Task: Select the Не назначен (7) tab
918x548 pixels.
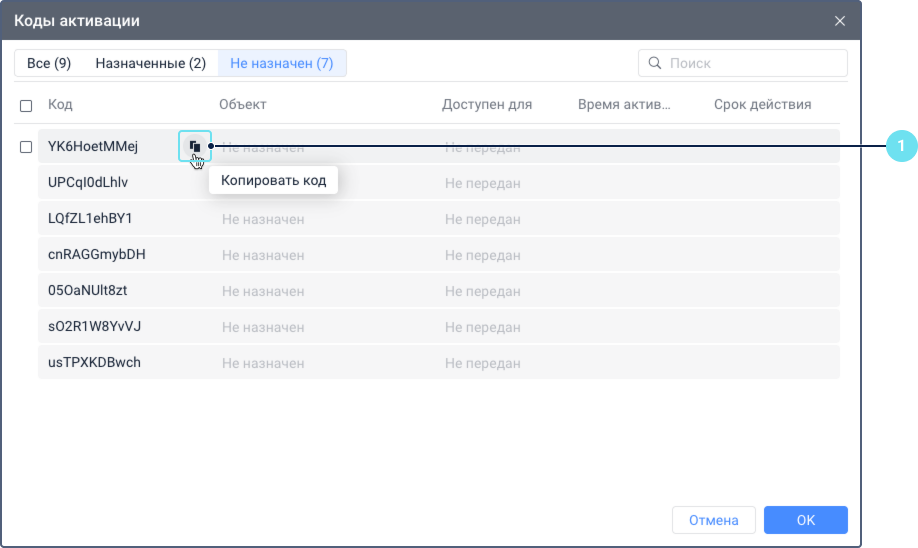Action: [282, 63]
